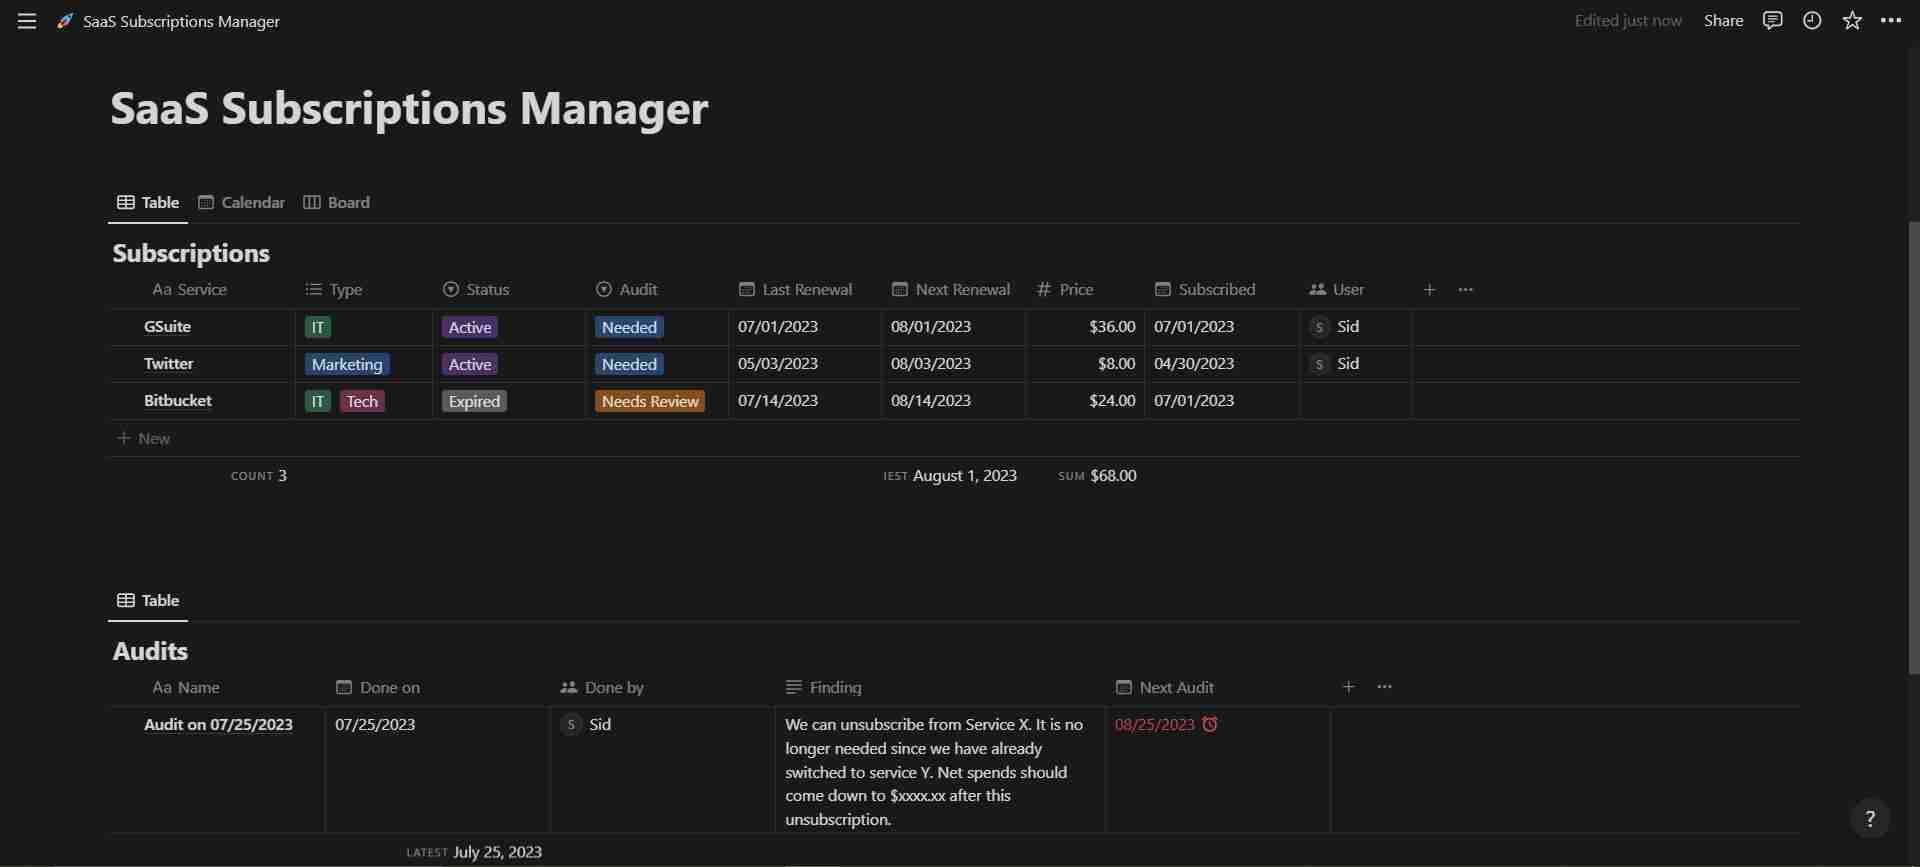Open the GSuite service row
1920x867 pixels.
[168, 327]
